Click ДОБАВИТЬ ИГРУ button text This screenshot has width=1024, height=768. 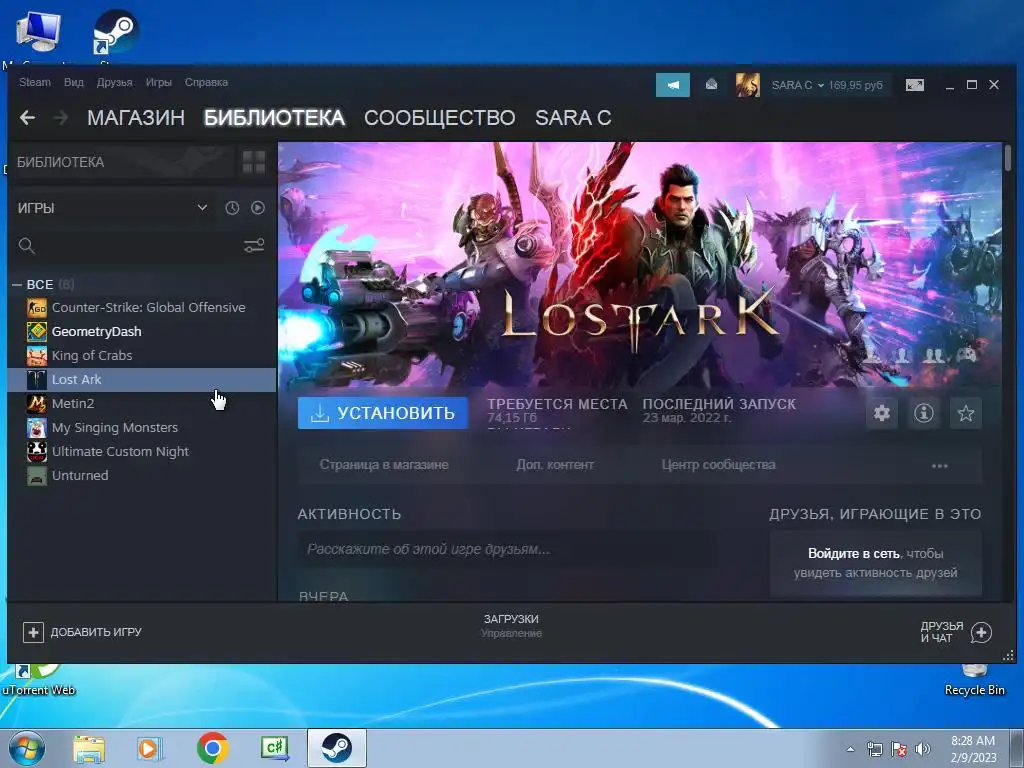(96, 632)
